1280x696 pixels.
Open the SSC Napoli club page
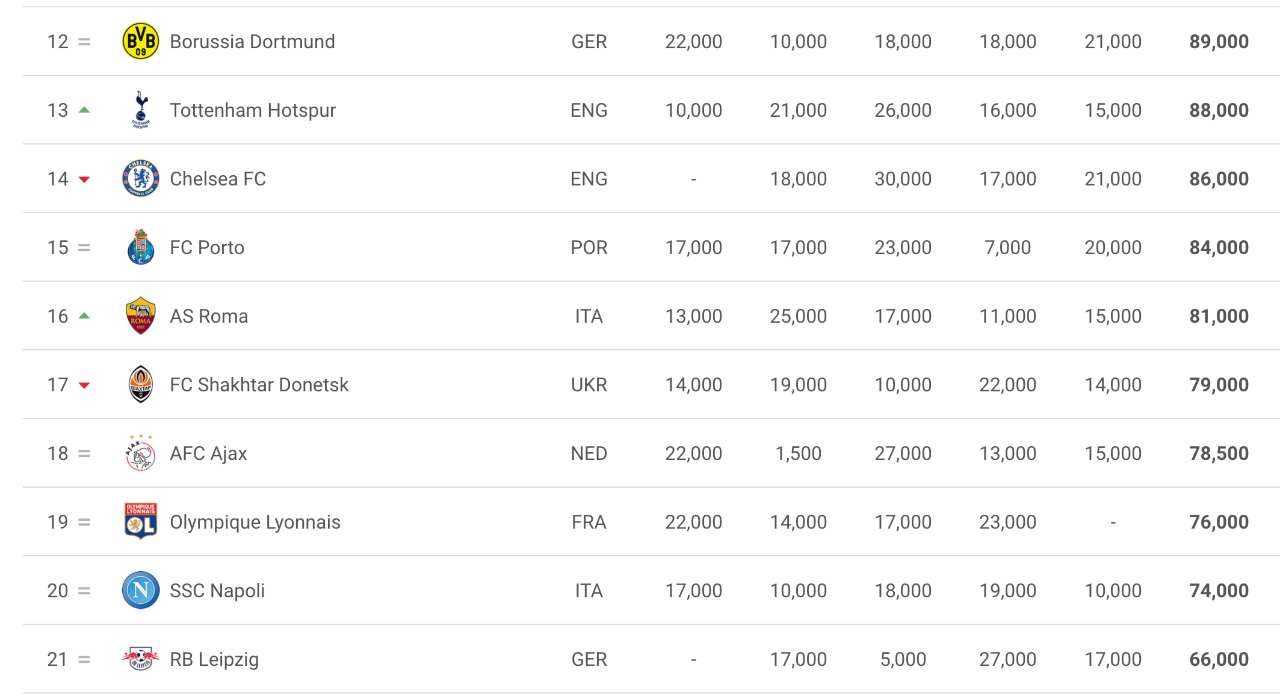pyautogui.click(x=217, y=591)
